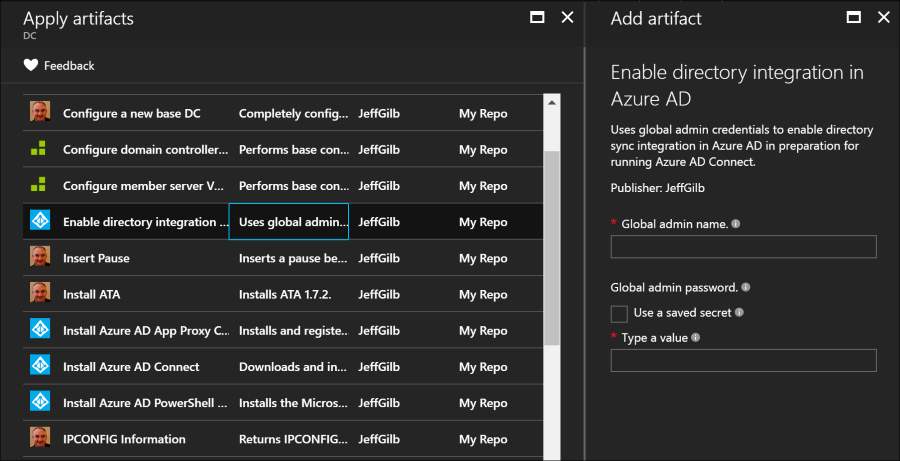Click 'Installs ATA 1.7.2.' description cell

point(285,295)
